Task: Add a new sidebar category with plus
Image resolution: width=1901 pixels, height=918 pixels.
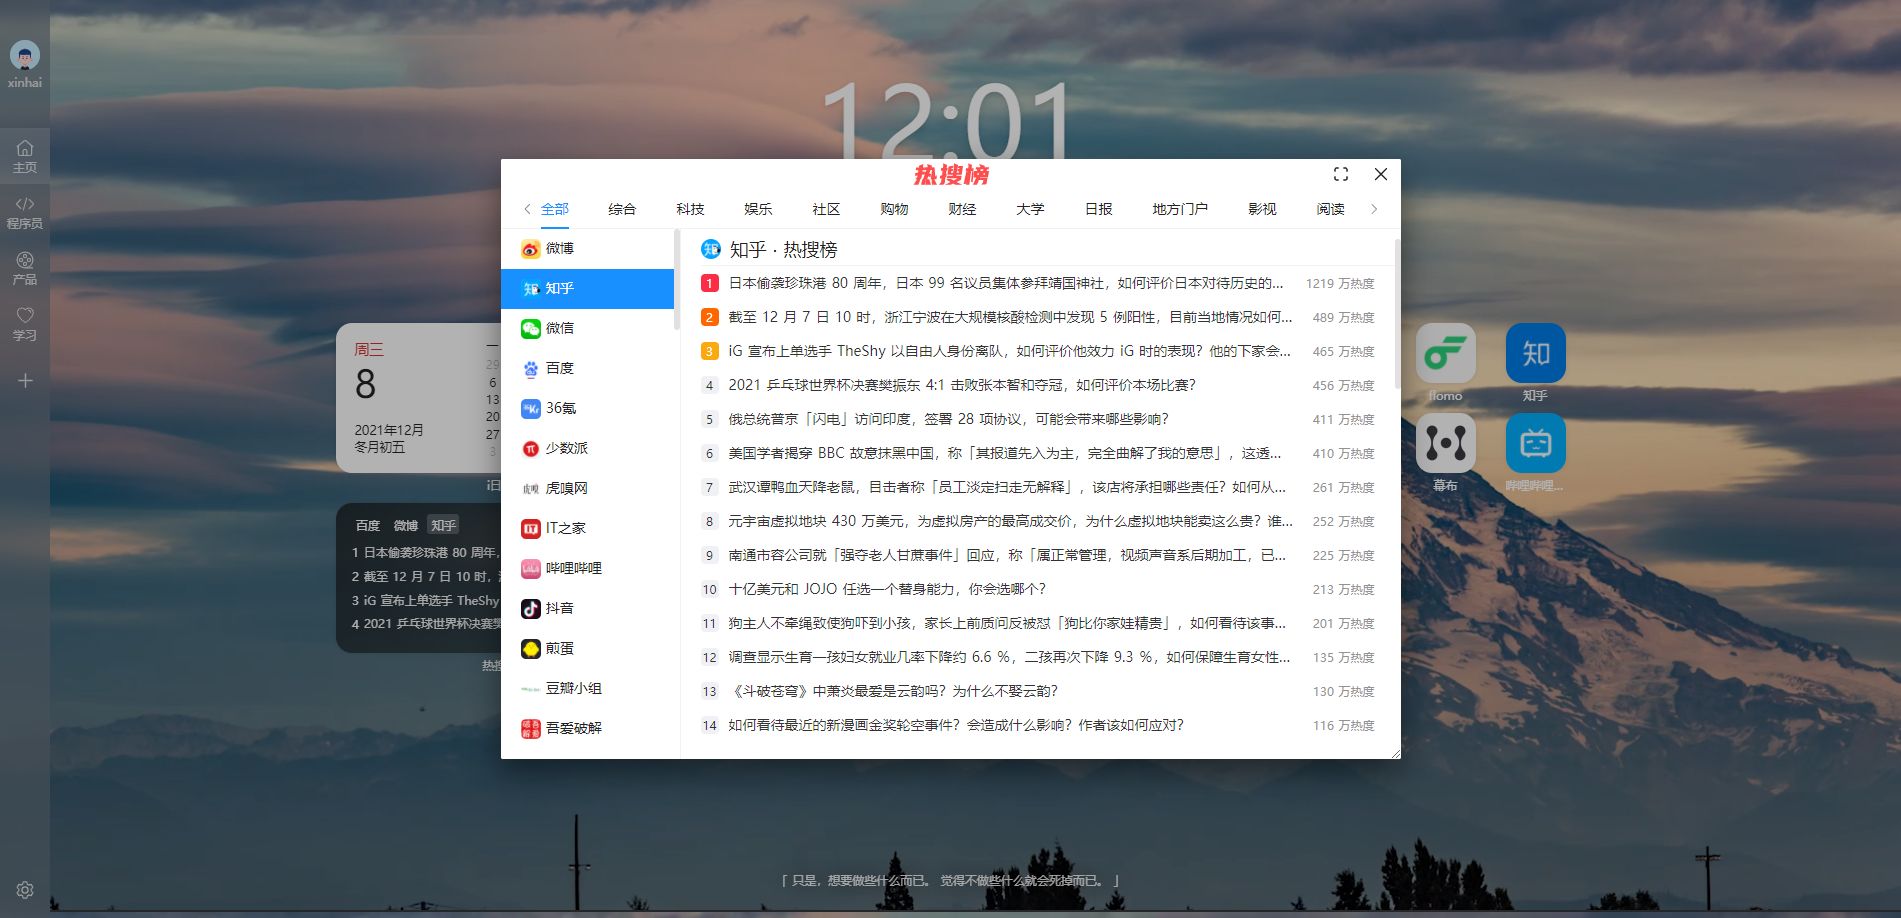Action: coord(25,380)
